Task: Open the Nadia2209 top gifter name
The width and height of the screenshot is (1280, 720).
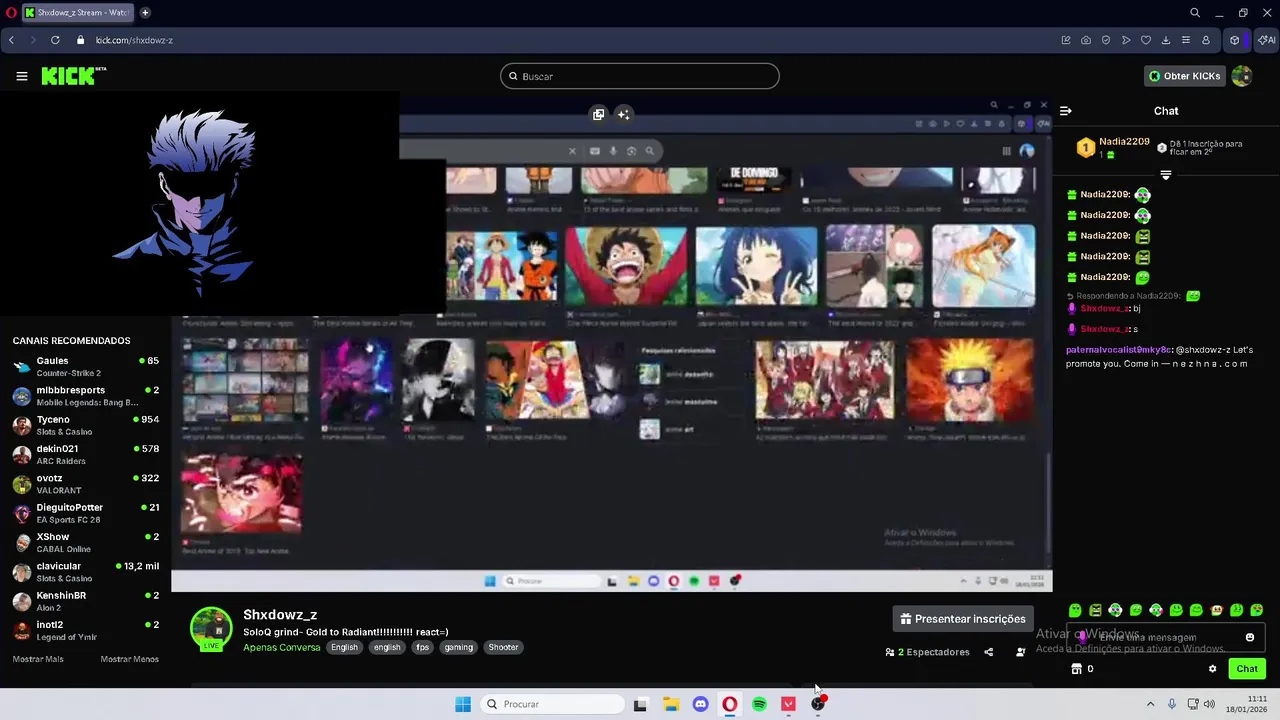Action: pos(1124,142)
